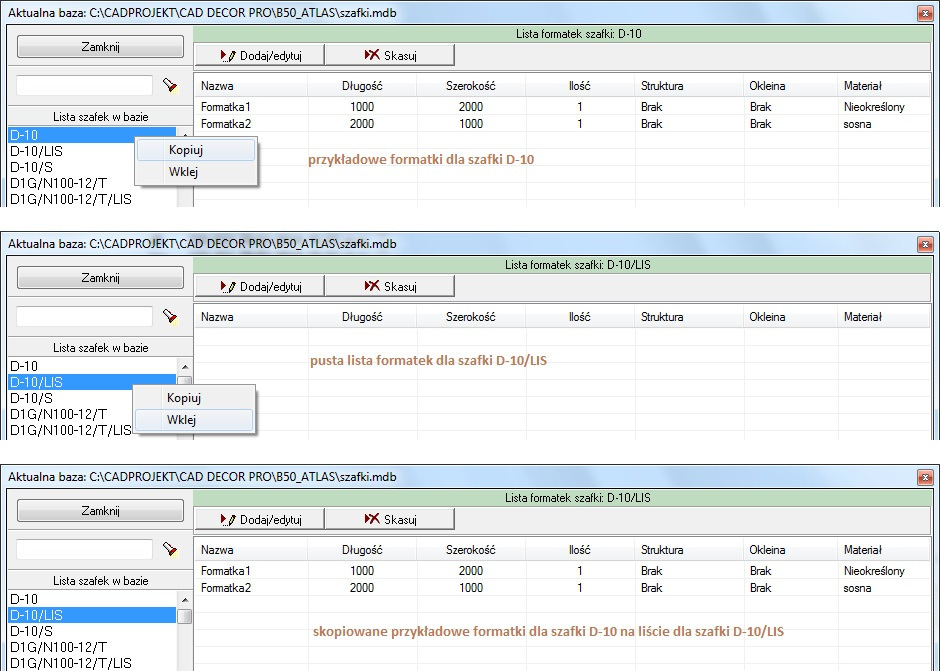Click the search flashlight icon in top window
The width and height of the screenshot is (940, 671).
pyautogui.click(x=170, y=85)
